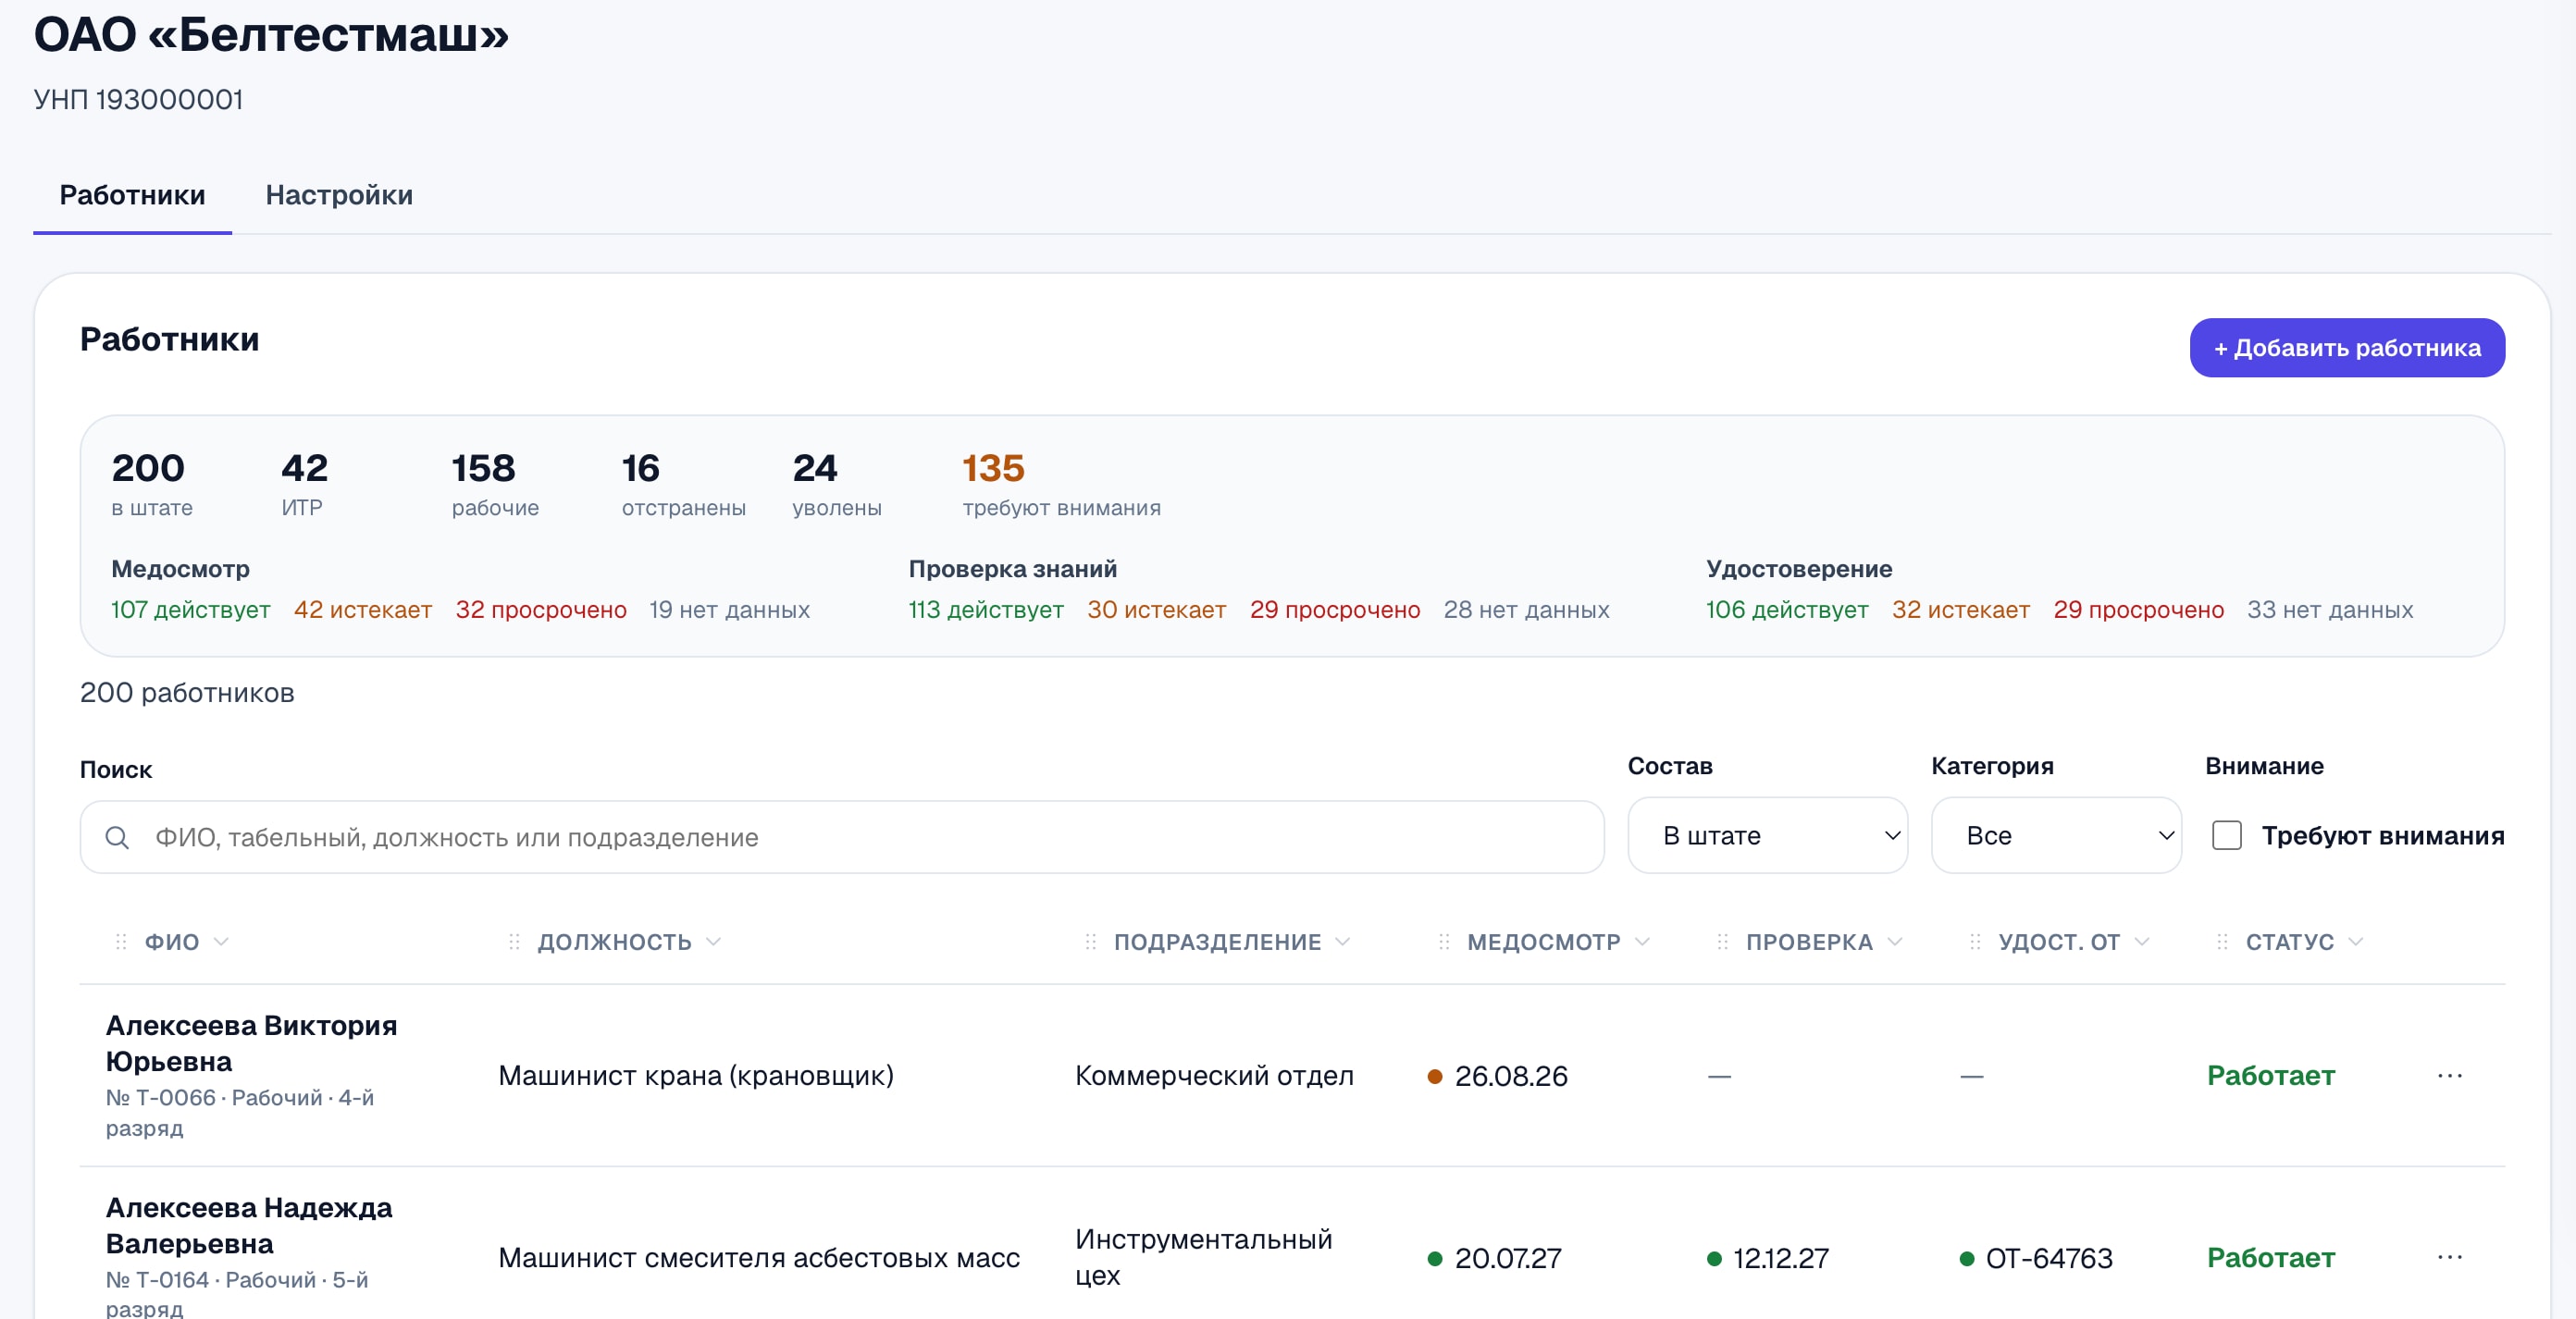Open the Состав dropdown
Image resolution: width=2576 pixels, height=1319 pixels.
click(1767, 835)
